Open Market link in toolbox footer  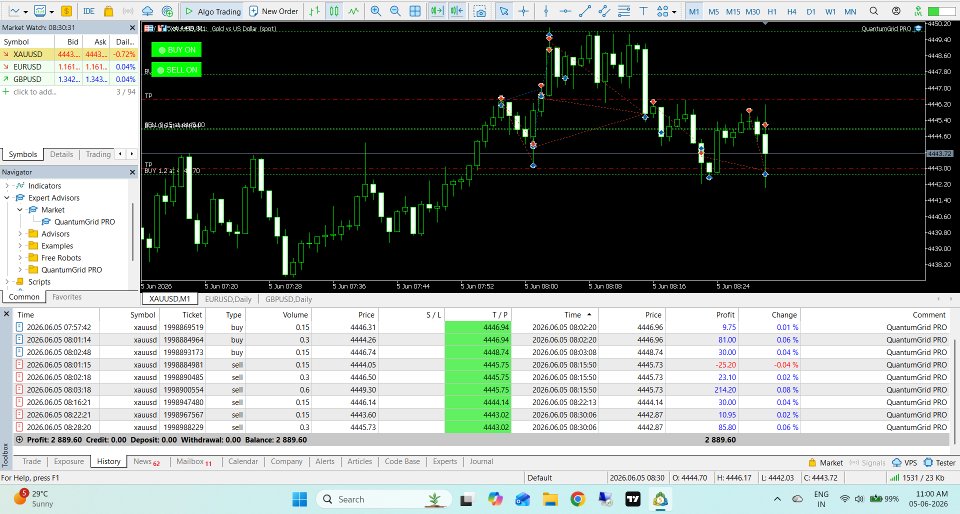coord(825,463)
